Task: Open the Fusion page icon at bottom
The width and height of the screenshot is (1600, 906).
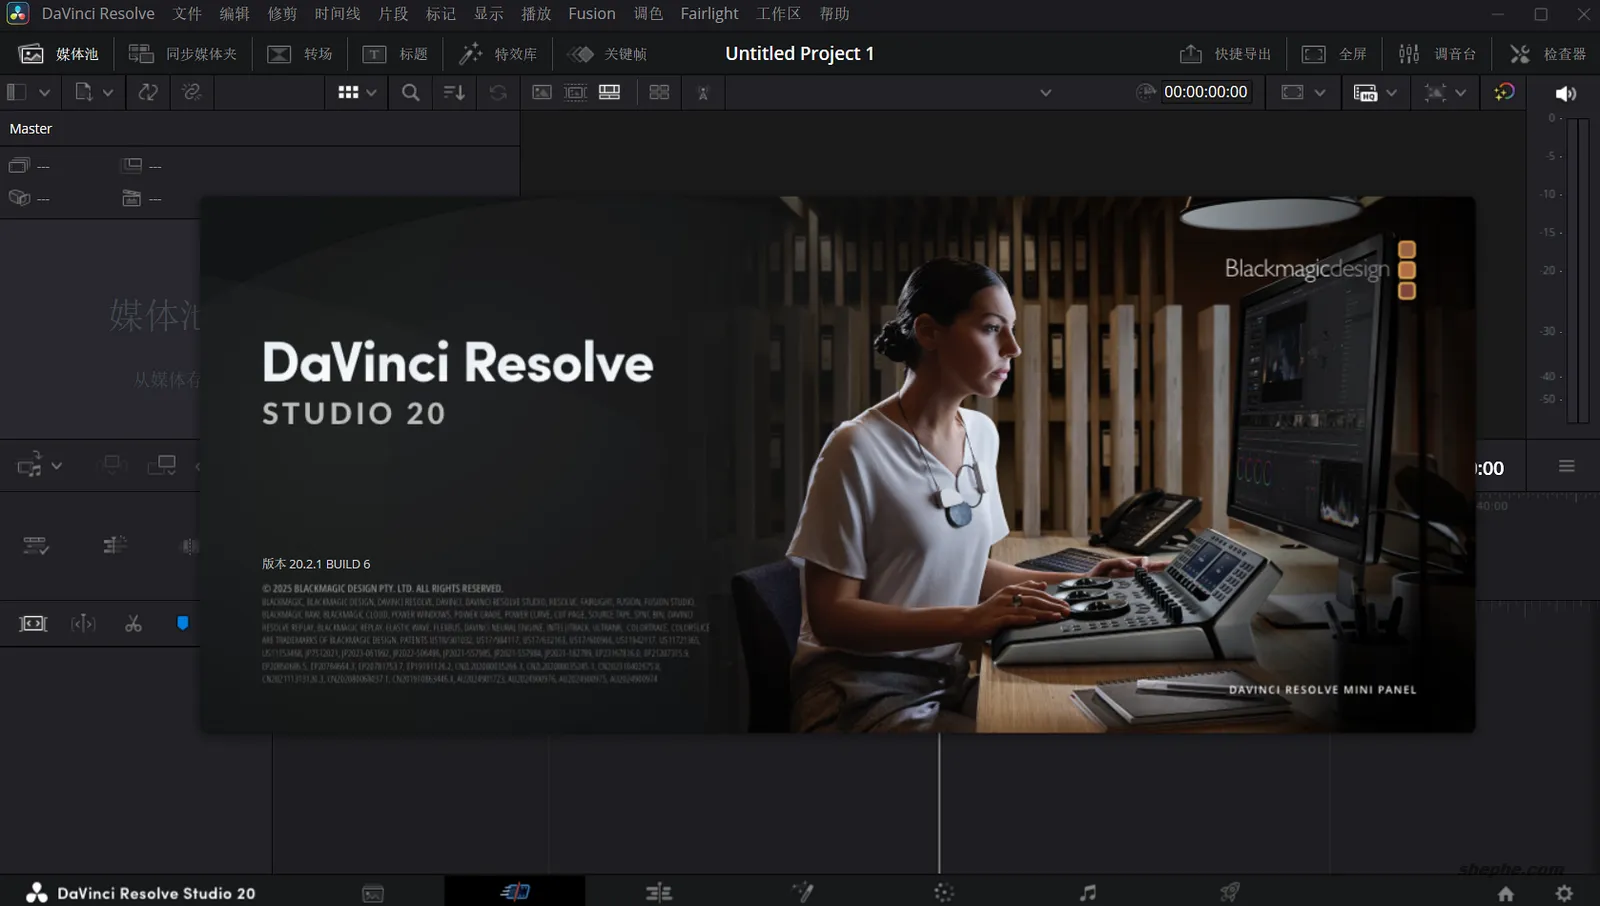Action: [801, 892]
